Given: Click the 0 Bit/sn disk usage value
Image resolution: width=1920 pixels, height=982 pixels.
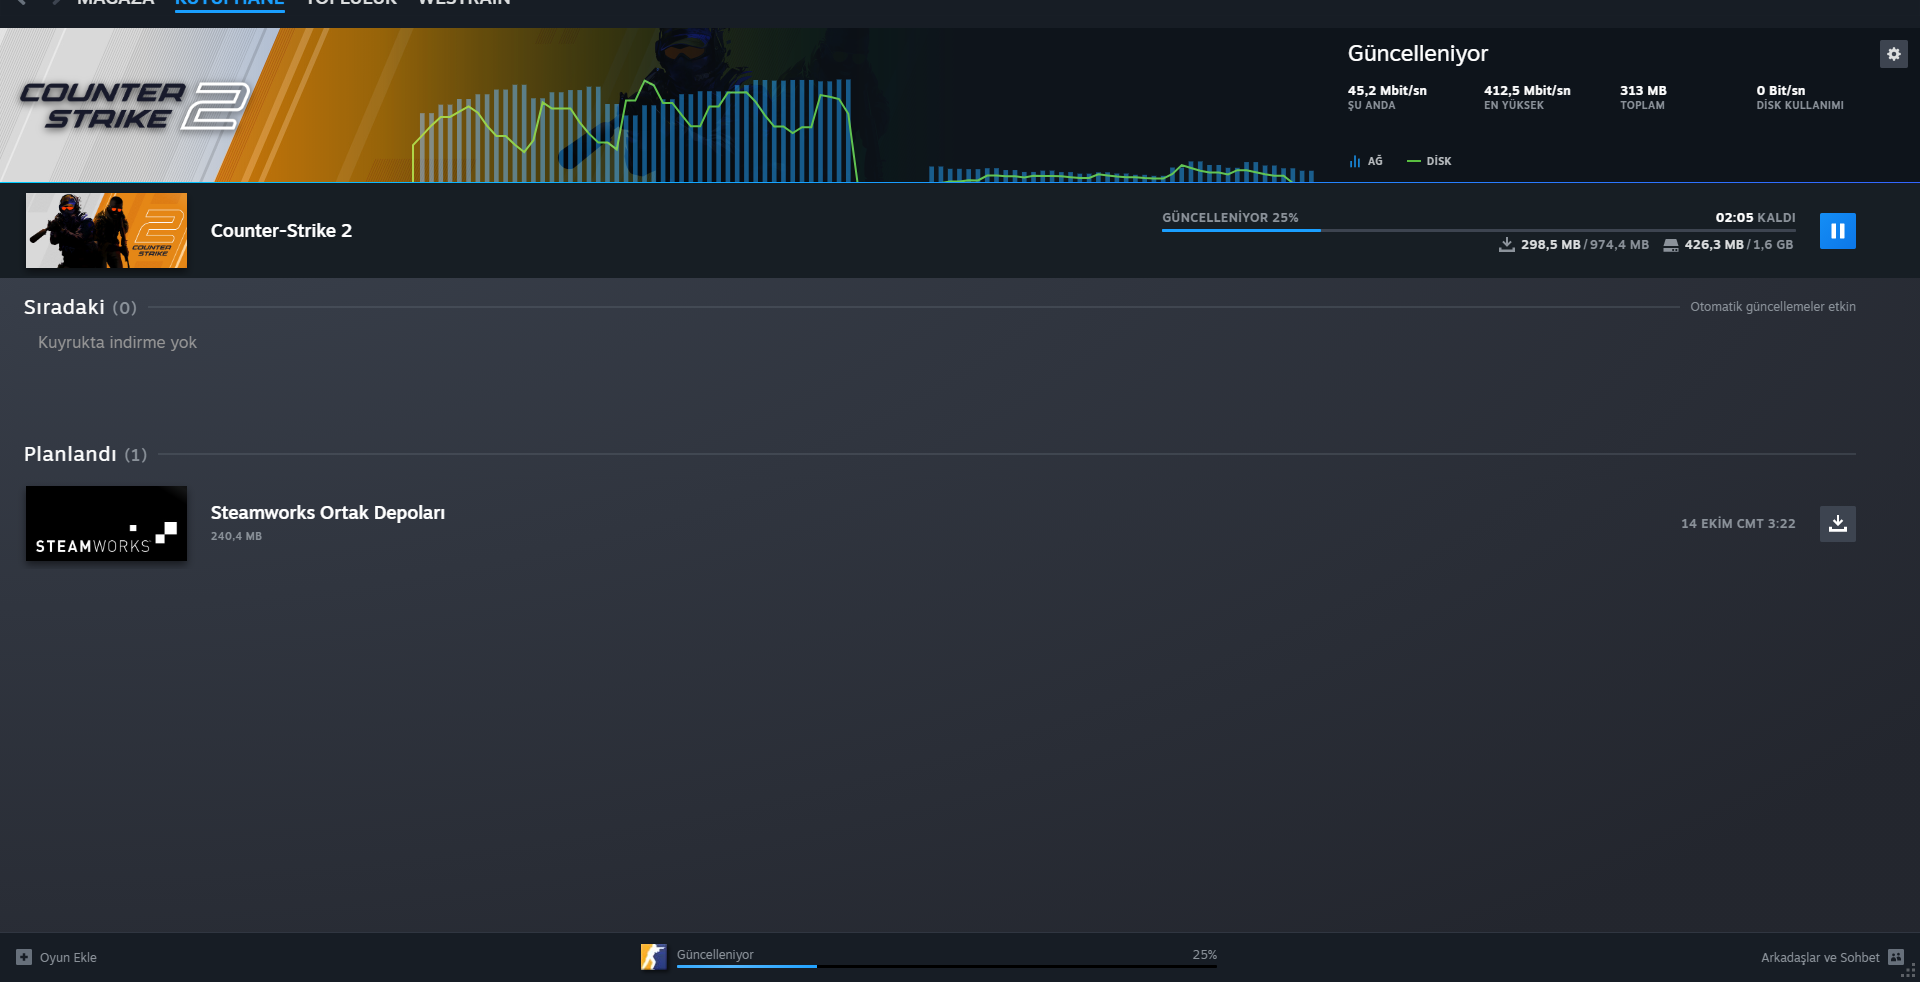Looking at the screenshot, I should [1781, 91].
